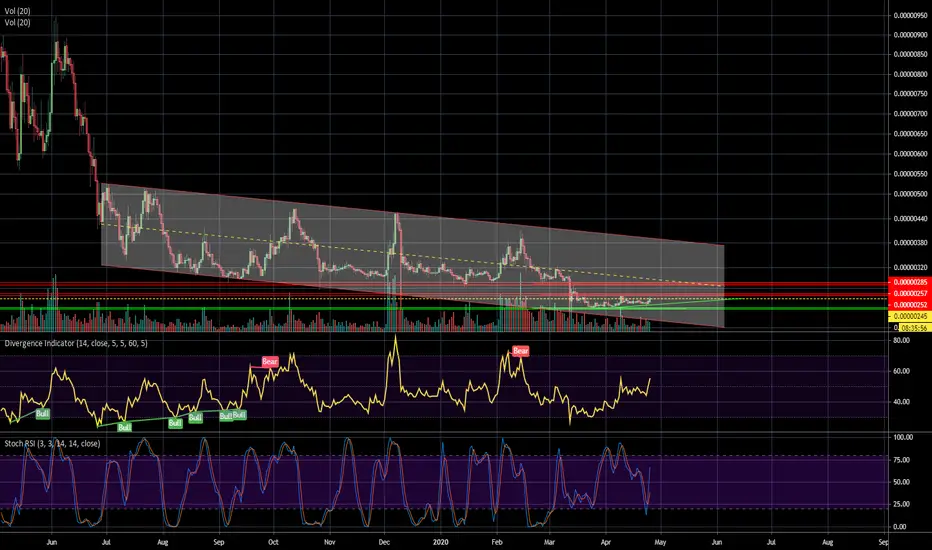Screen dimensions: 932x550
Task: Click the Apr label on time axis
Action: click(x=606, y=542)
